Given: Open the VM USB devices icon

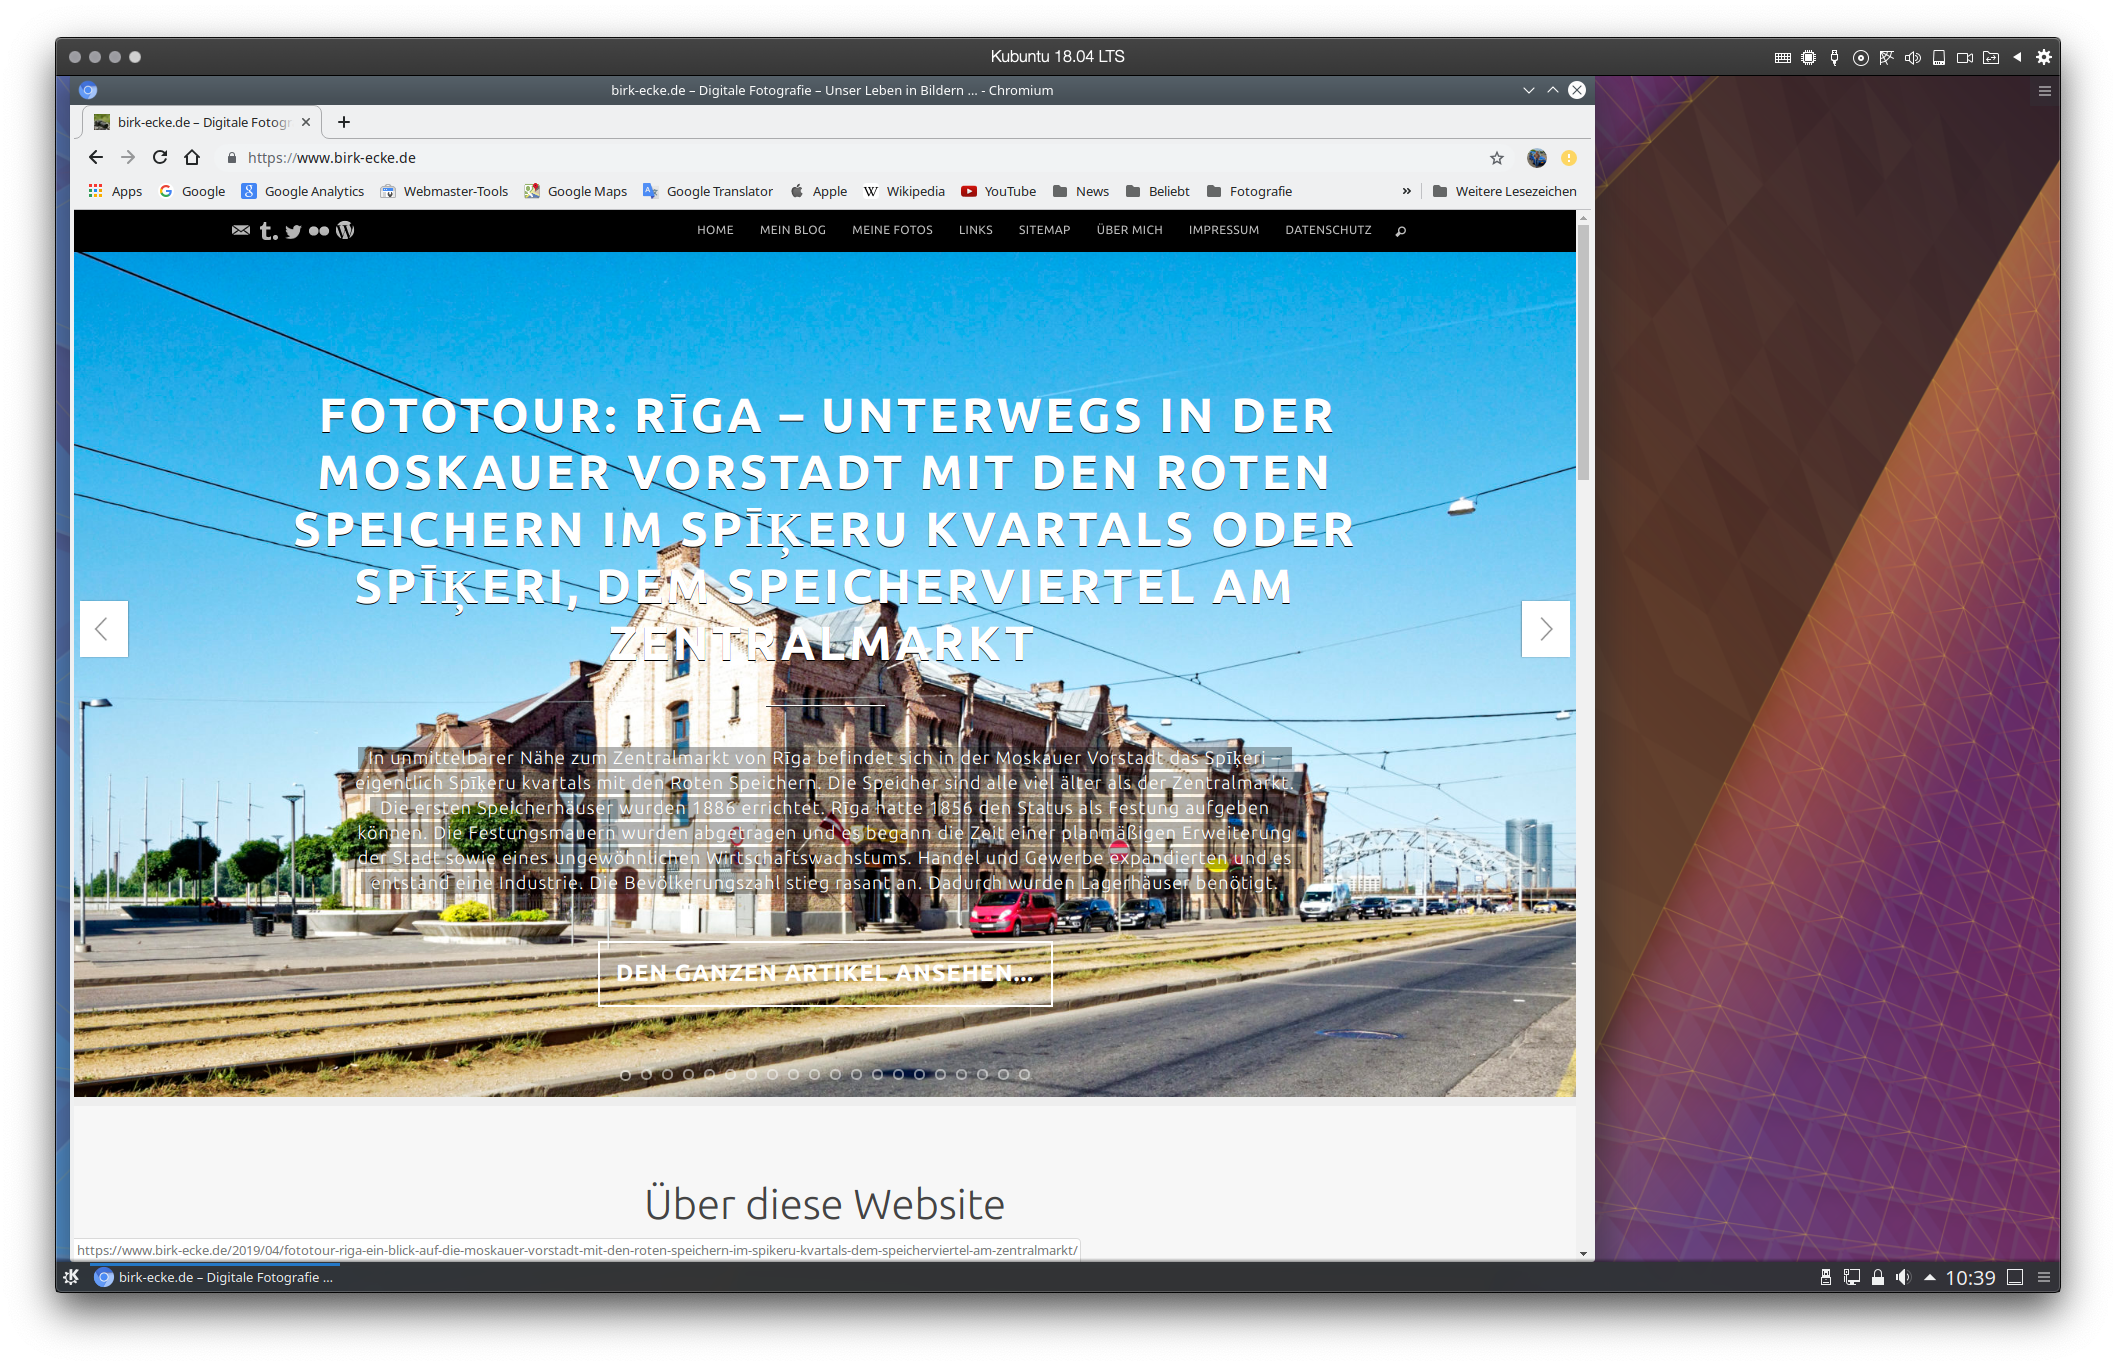Looking at the screenshot, I should pyautogui.click(x=1834, y=57).
